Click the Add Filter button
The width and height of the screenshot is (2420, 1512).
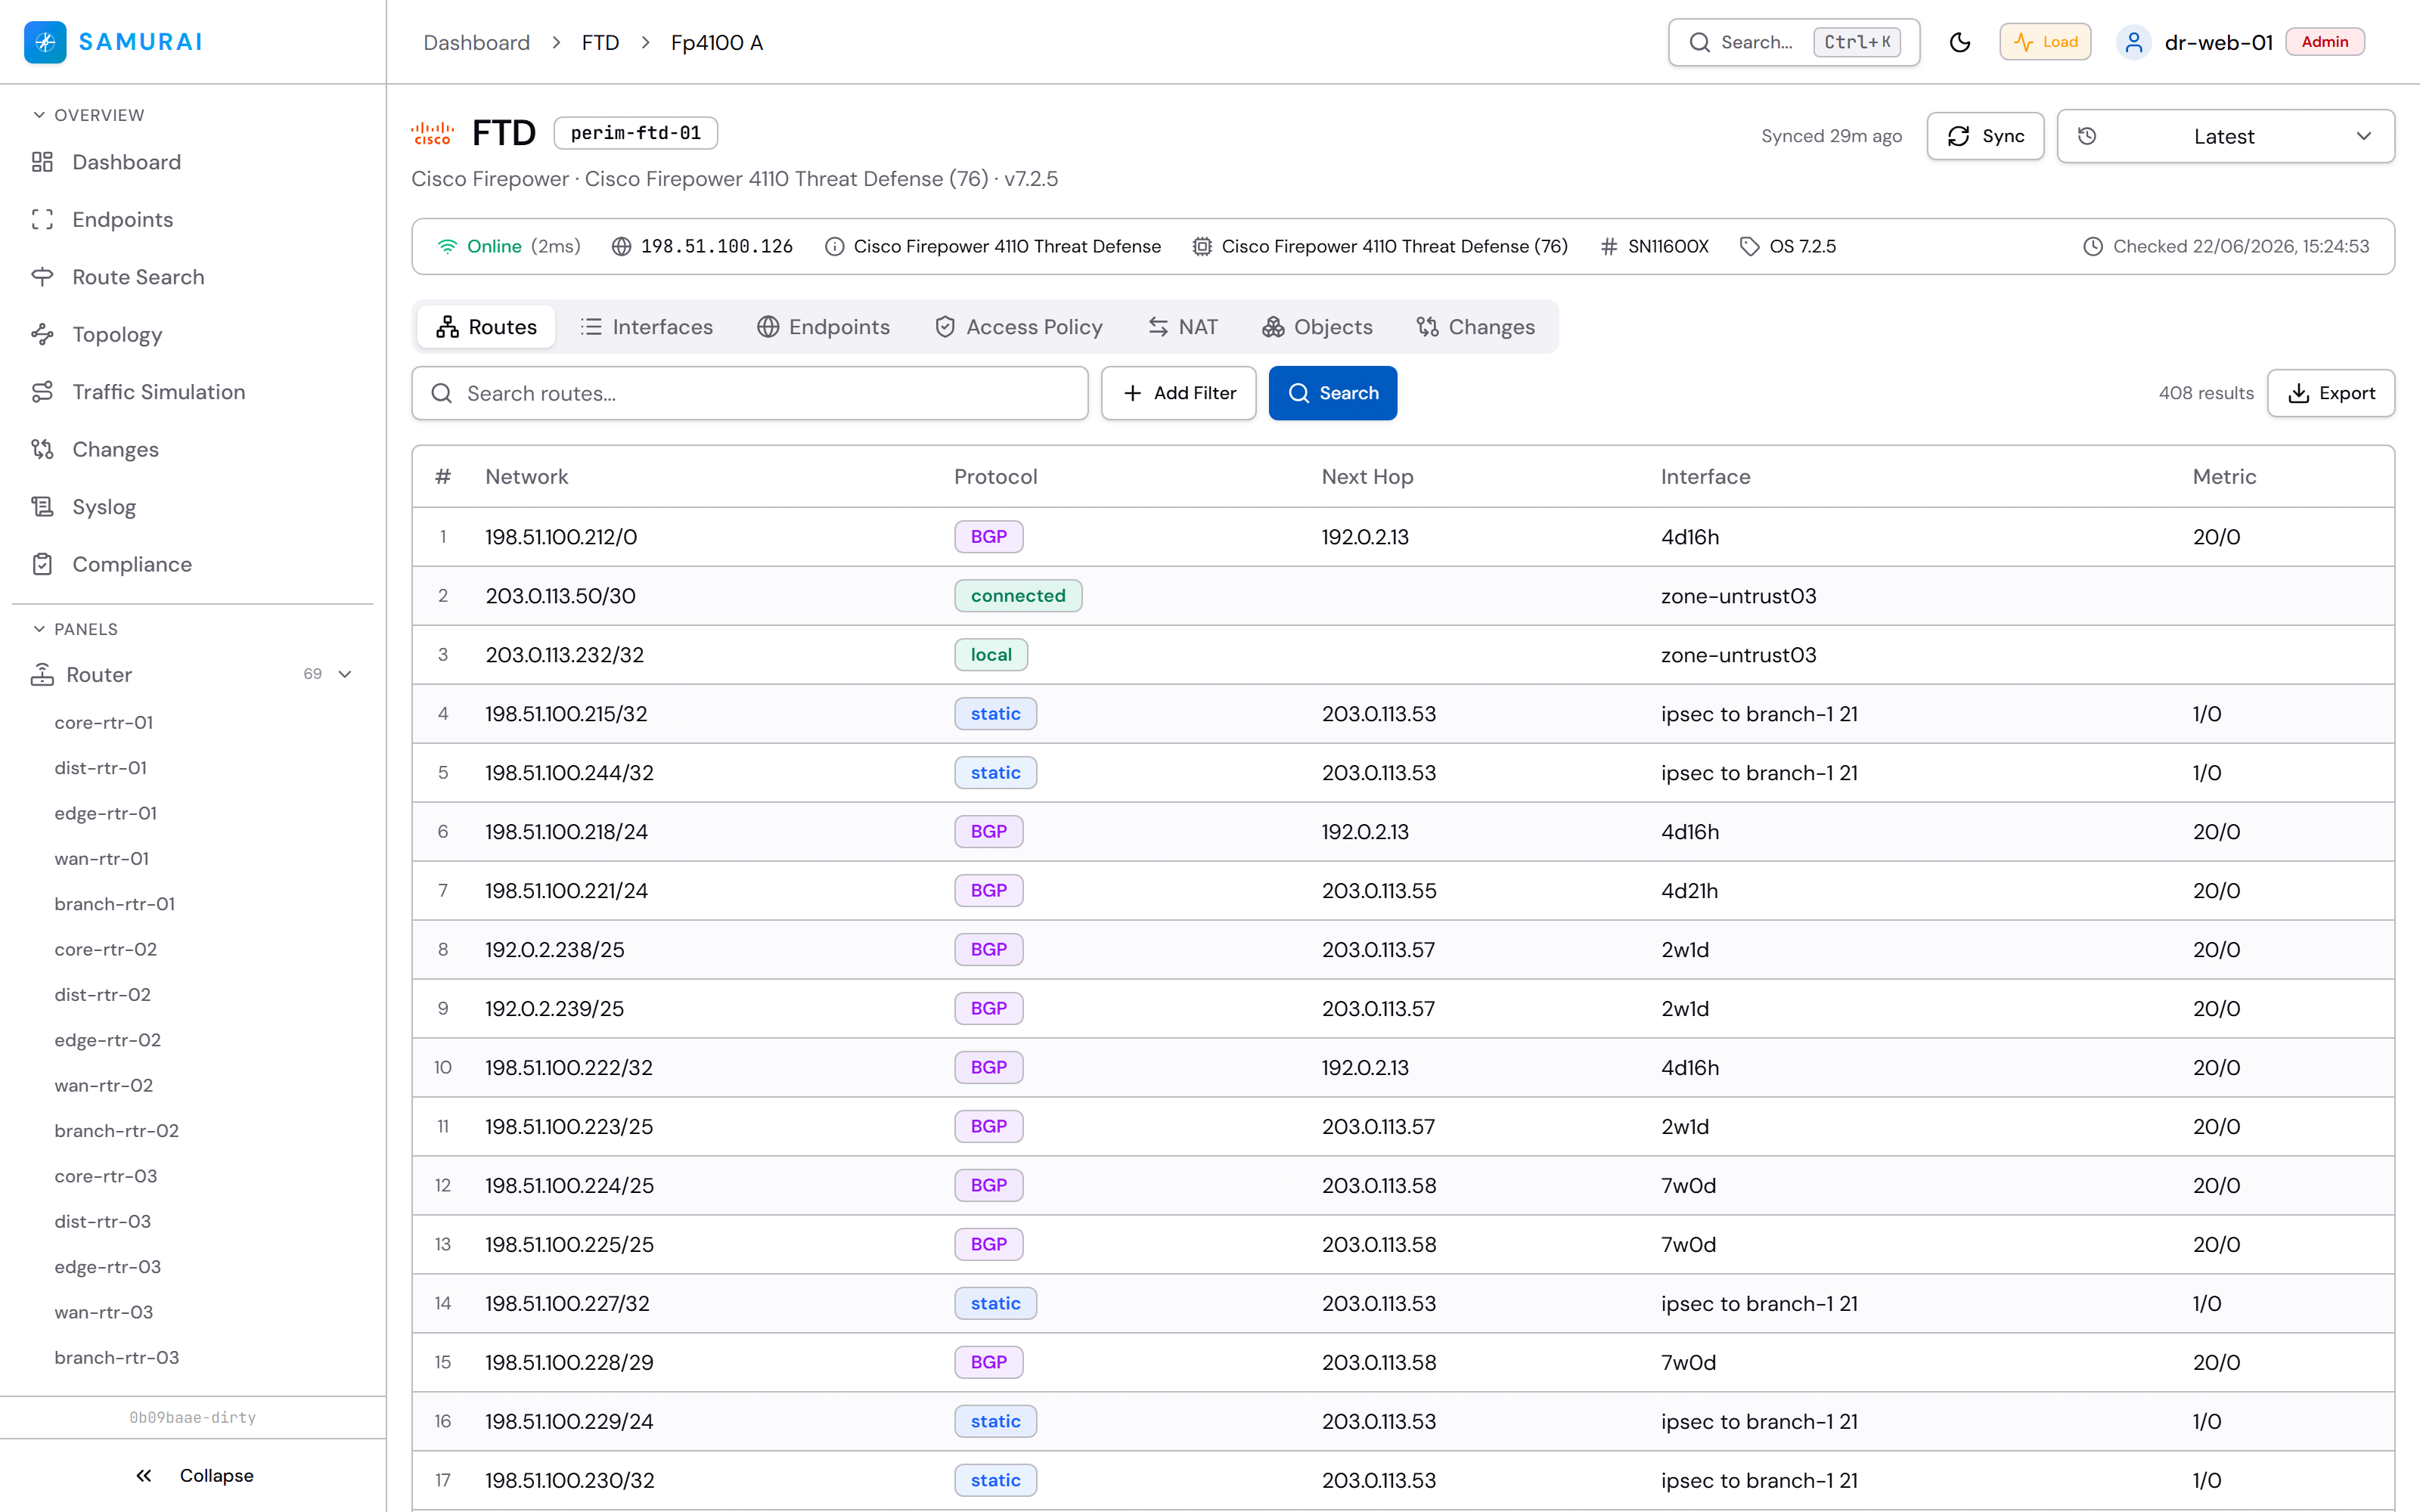[1178, 393]
